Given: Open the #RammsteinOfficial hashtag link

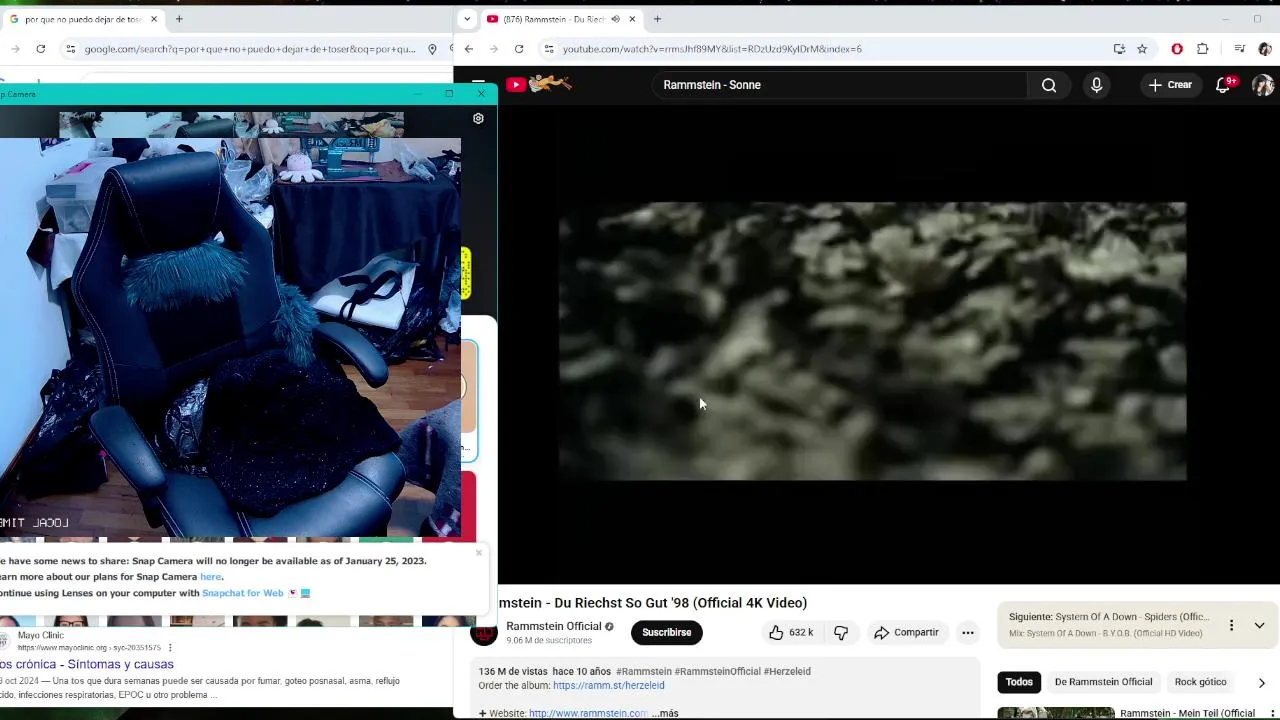Looking at the screenshot, I should coord(718,672).
